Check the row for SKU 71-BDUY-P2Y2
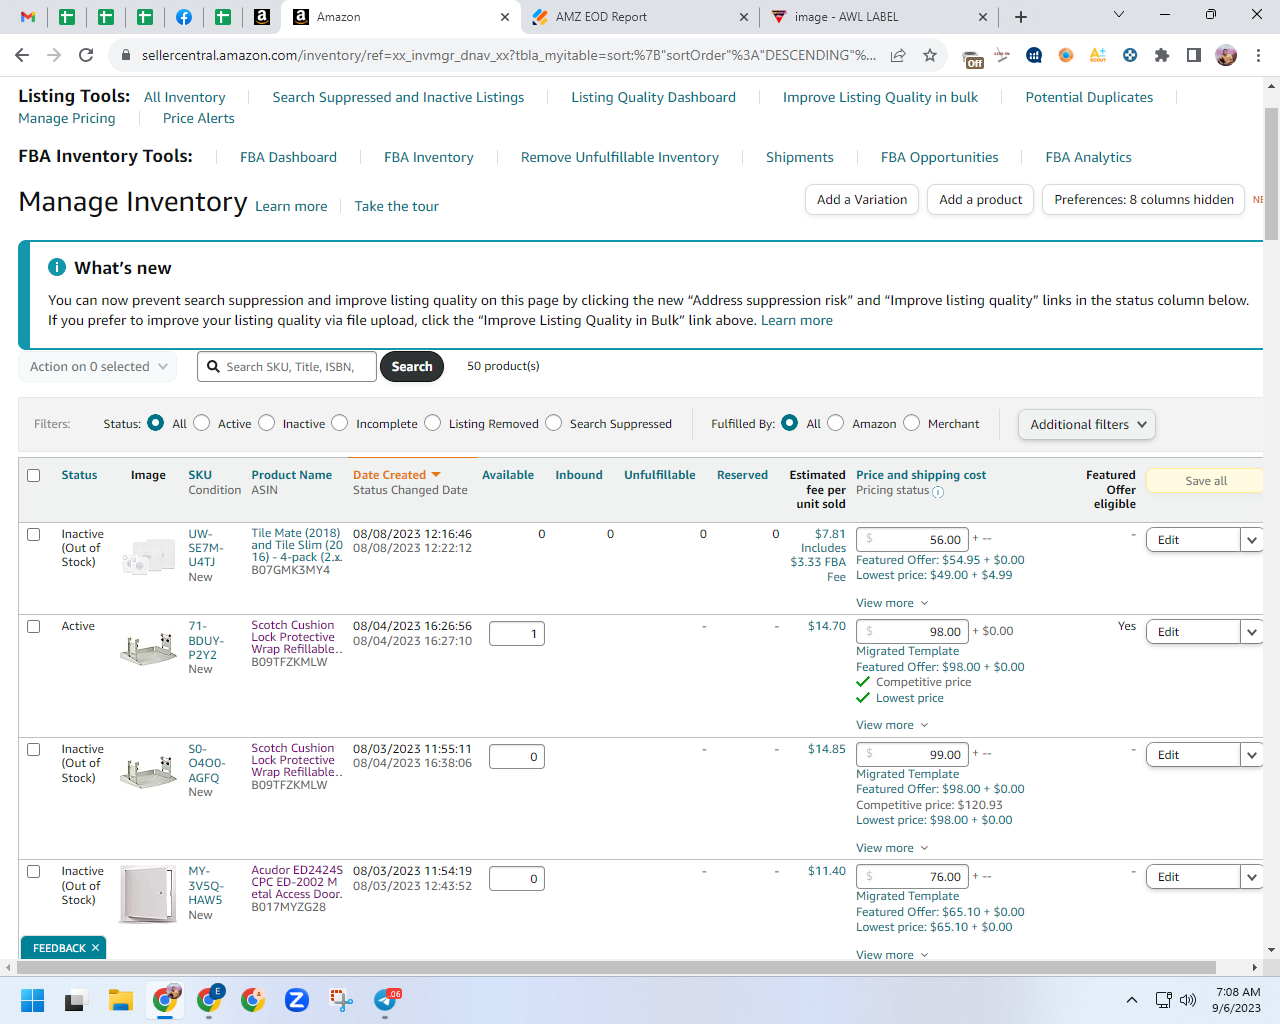 pyautogui.click(x=34, y=626)
